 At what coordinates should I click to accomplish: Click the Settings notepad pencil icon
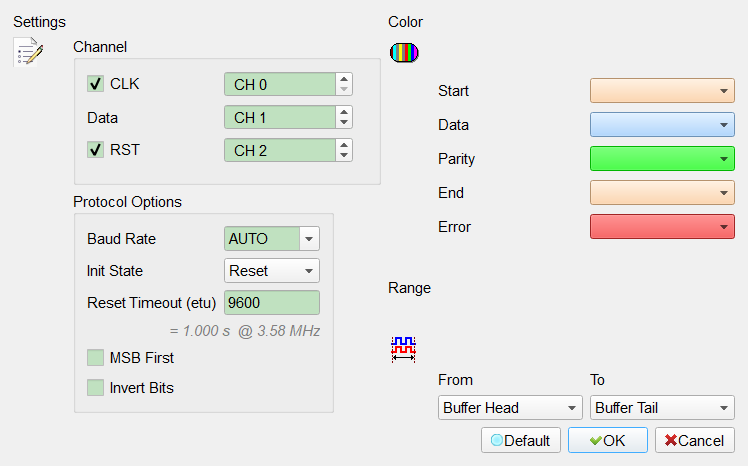[29, 52]
